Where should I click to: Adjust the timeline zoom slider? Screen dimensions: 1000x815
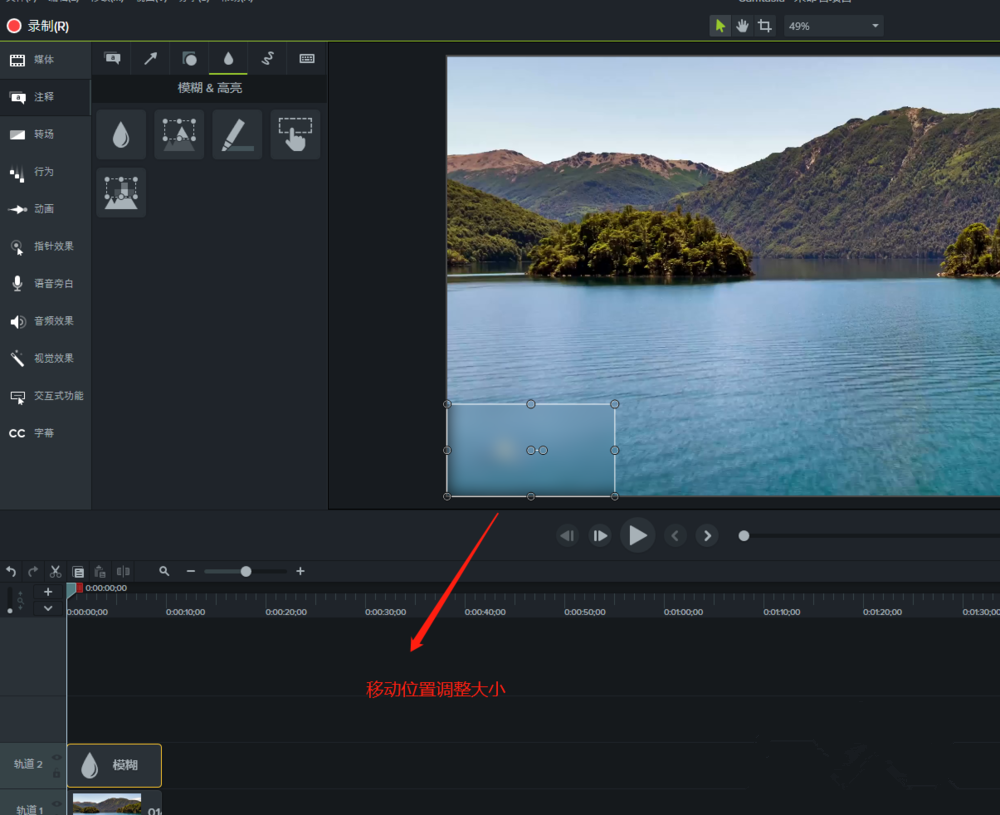point(245,571)
